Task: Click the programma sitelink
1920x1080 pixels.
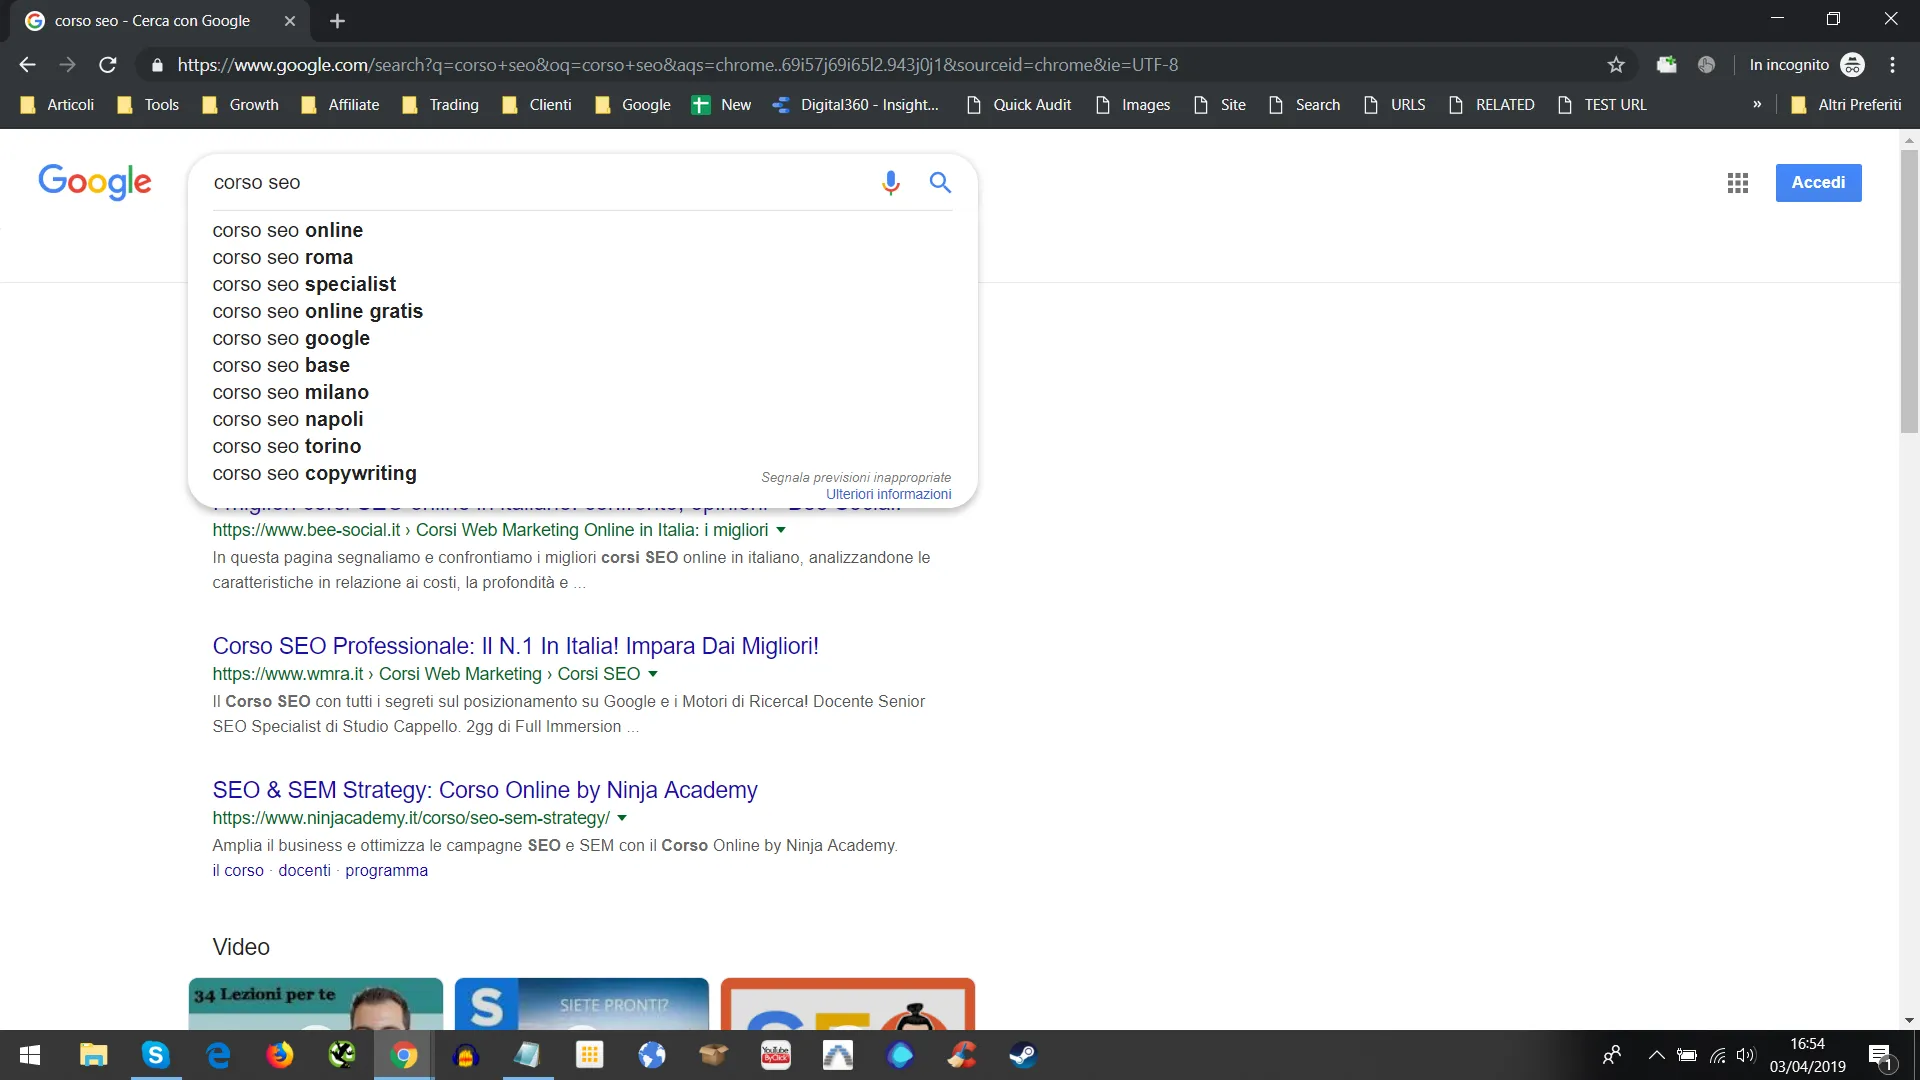Action: [386, 870]
